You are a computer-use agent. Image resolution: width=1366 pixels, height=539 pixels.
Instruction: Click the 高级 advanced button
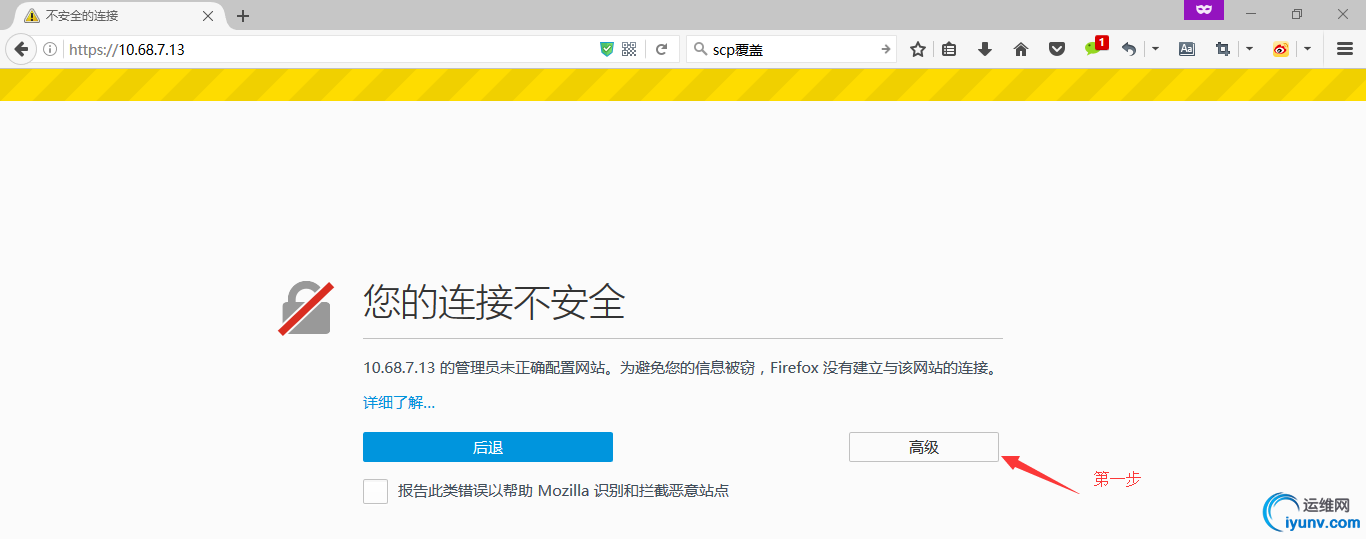click(924, 447)
